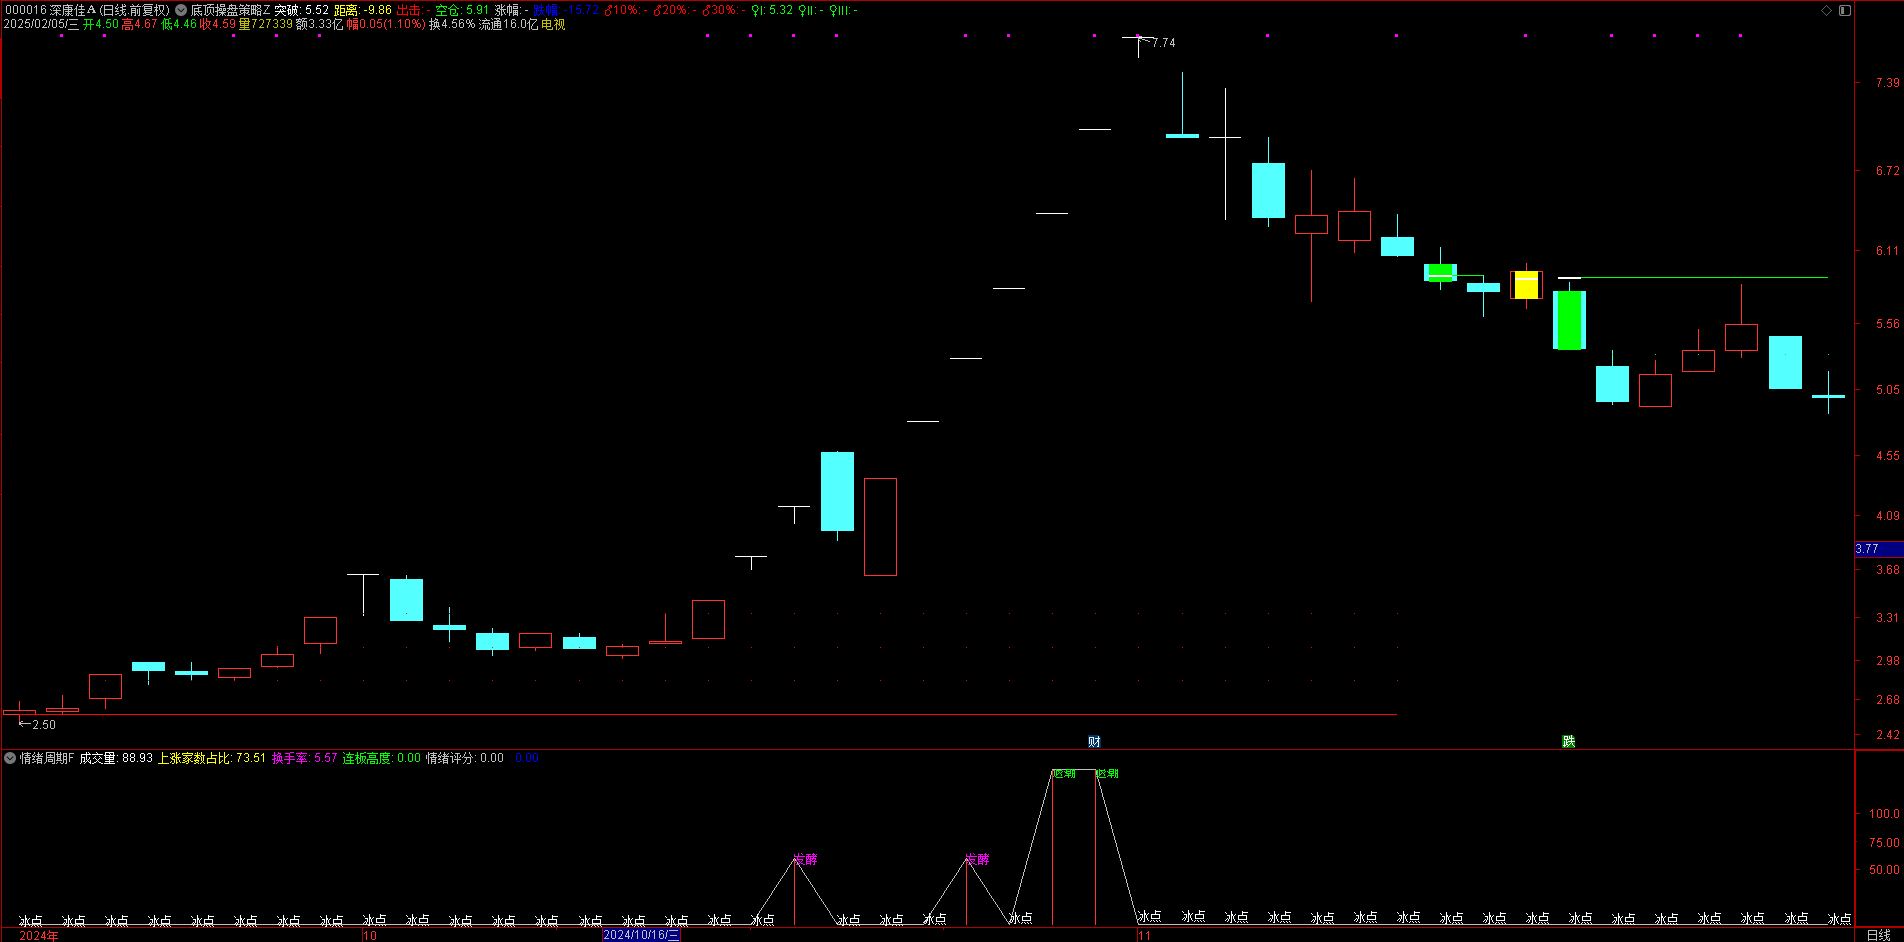Screen dimensions: 1904x942
Task: Click the highlighted date label 2024/10/16/三
Action: click(641, 935)
